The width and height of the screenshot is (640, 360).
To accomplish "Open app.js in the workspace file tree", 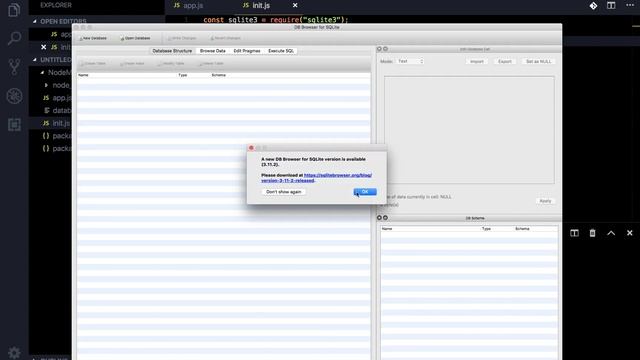I will coord(57,98).
